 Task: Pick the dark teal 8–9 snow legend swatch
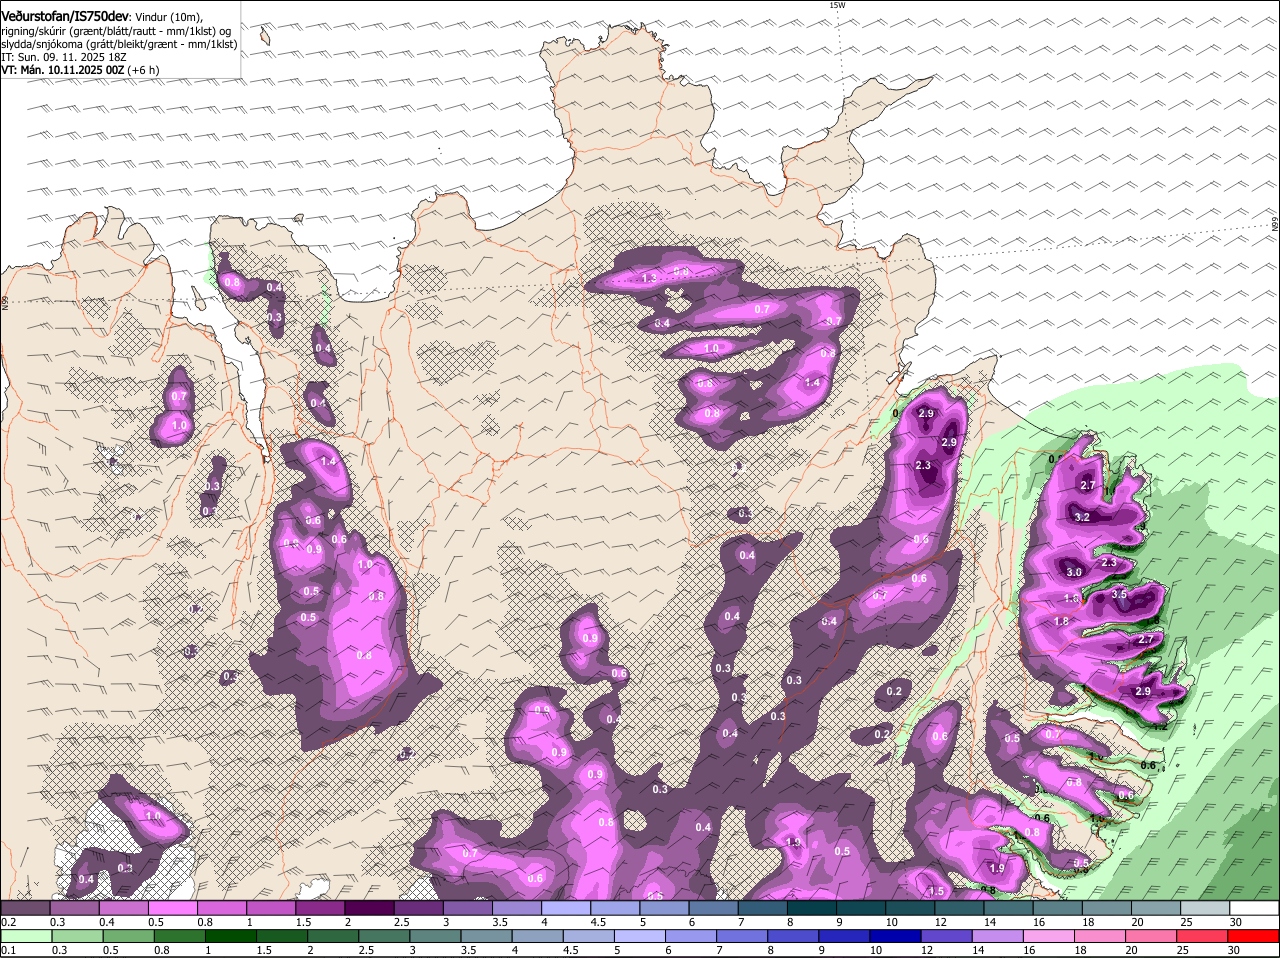(811, 908)
